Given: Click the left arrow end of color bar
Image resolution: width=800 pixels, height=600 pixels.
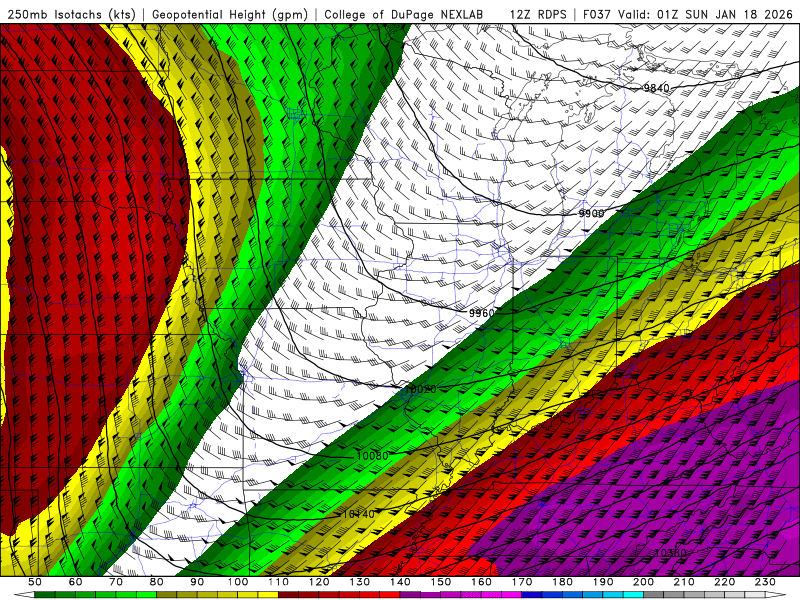Looking at the screenshot, I should (24, 595).
